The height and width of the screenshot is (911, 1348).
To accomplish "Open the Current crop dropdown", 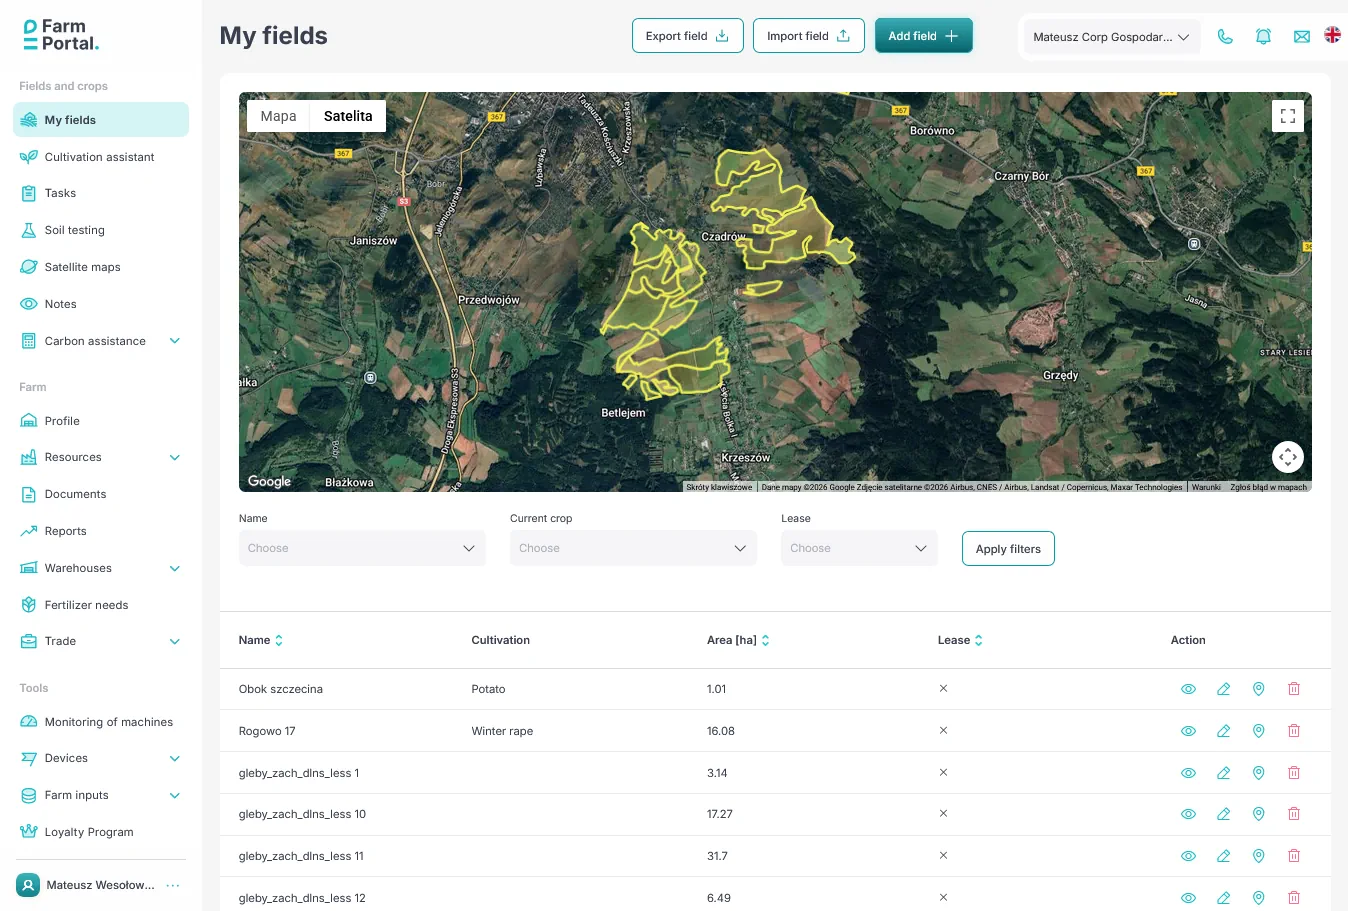I will (633, 548).
